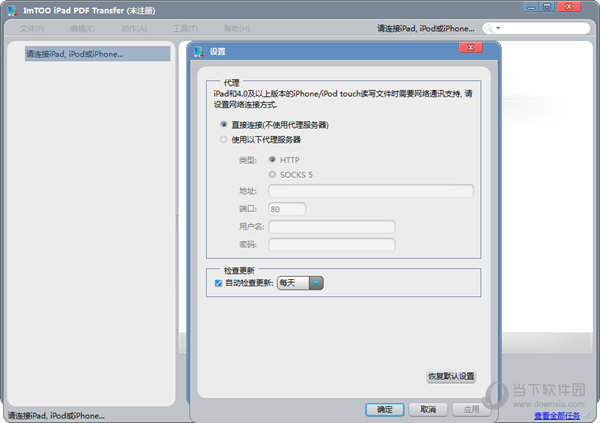
Task: Select use proxy server radio button
Action: coord(223,139)
